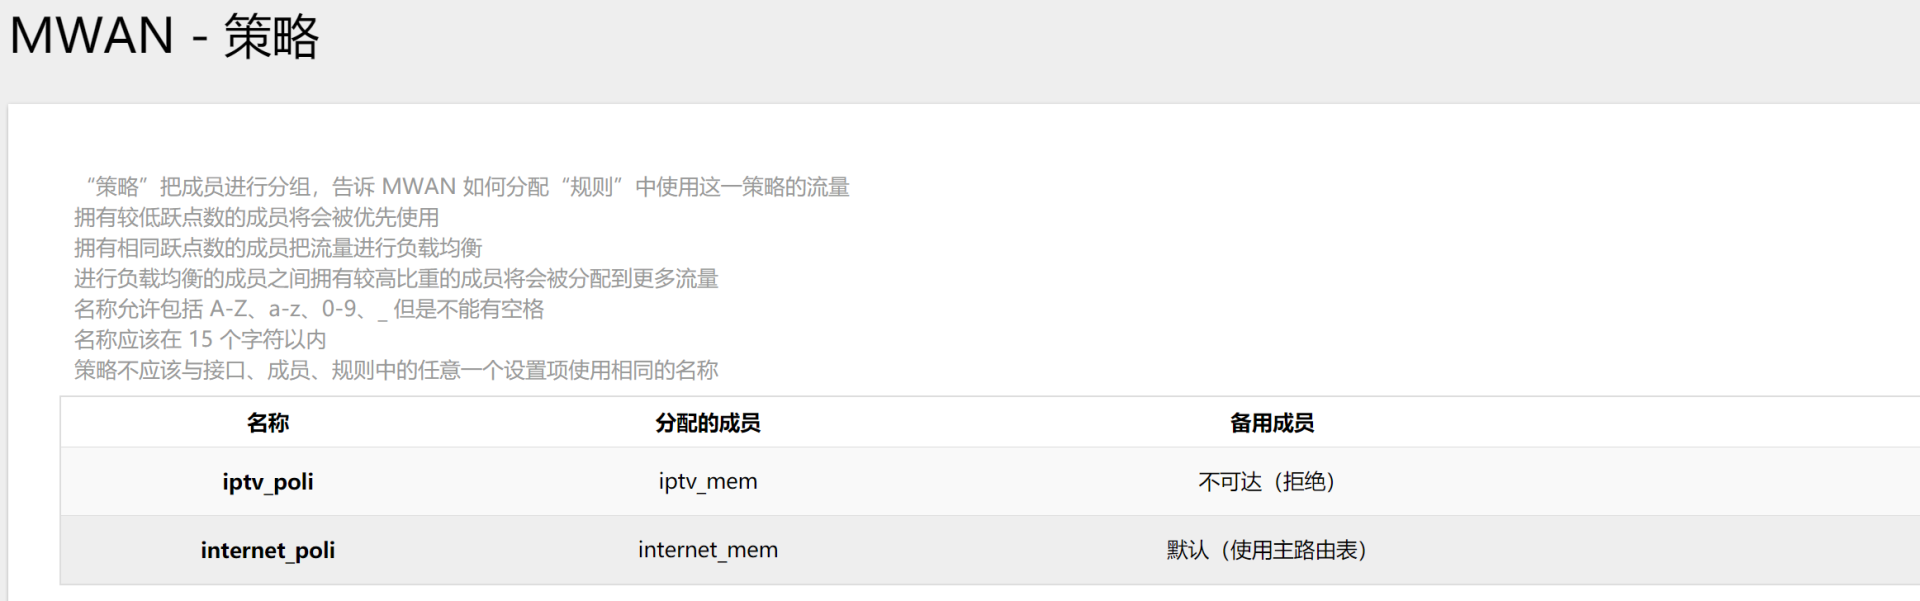Click the 默认（使用主路由表） fallback value

point(1267,550)
